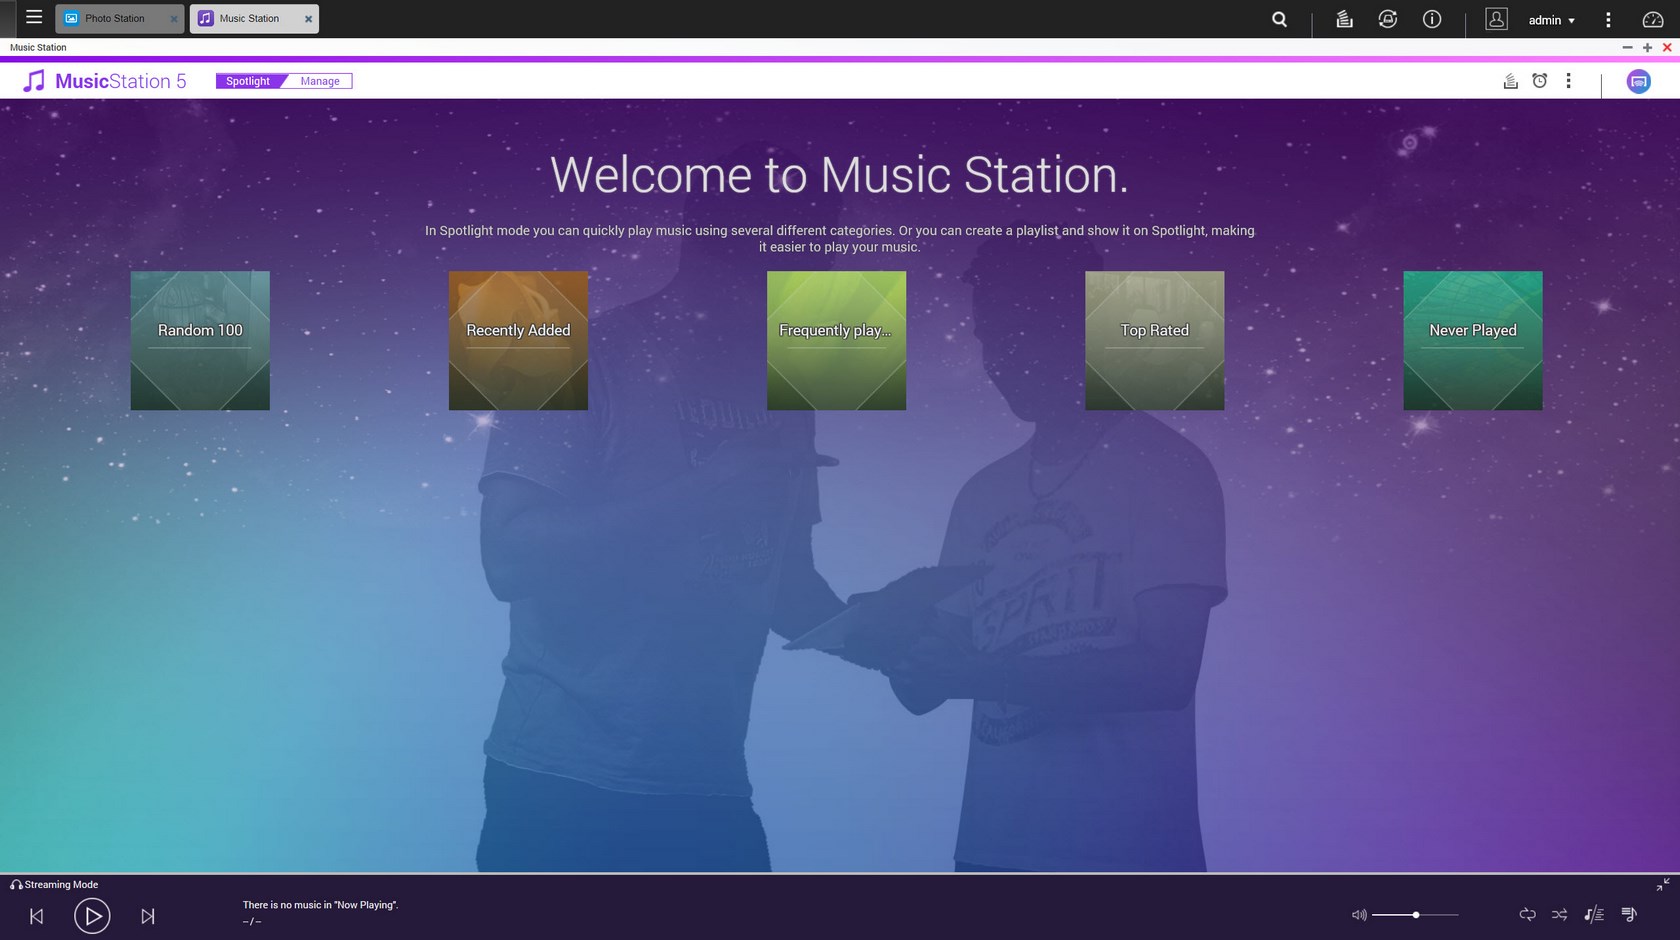
Task: Open the top bar more options menu
Action: [1608, 20]
